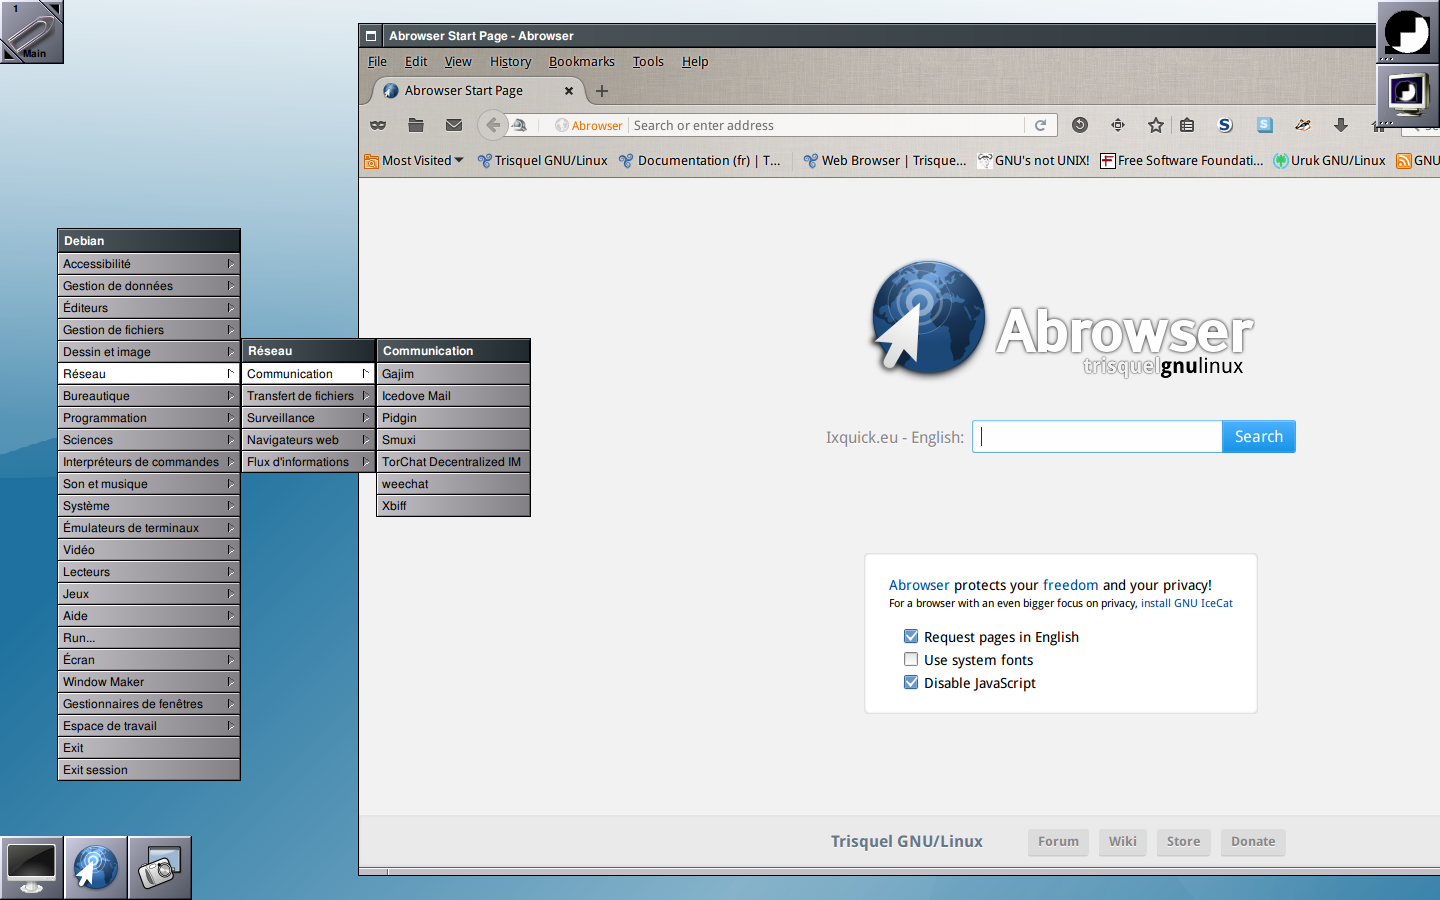Launch Gajim from Communication menu
This screenshot has width=1440, height=900.
coord(453,374)
